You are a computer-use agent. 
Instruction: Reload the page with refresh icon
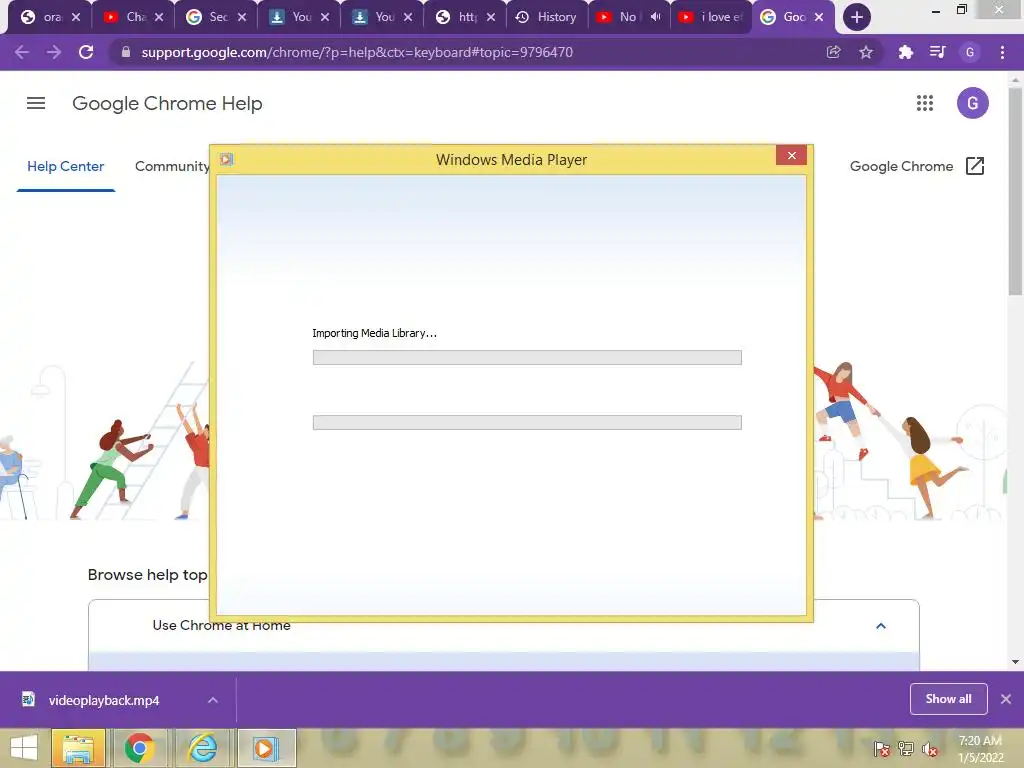86,52
